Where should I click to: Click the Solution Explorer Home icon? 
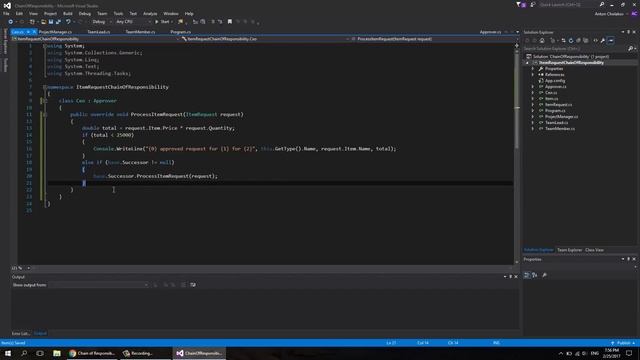[542, 40]
